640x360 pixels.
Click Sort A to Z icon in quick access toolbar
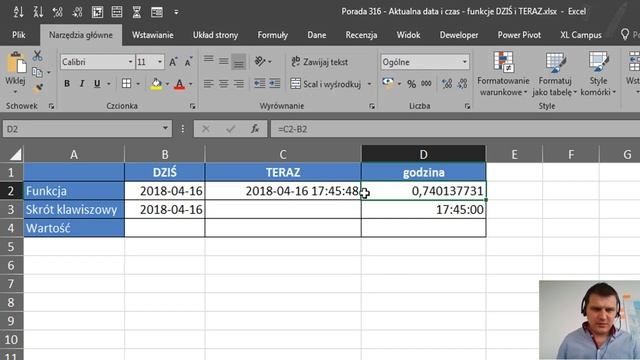pyautogui.click(x=18, y=12)
